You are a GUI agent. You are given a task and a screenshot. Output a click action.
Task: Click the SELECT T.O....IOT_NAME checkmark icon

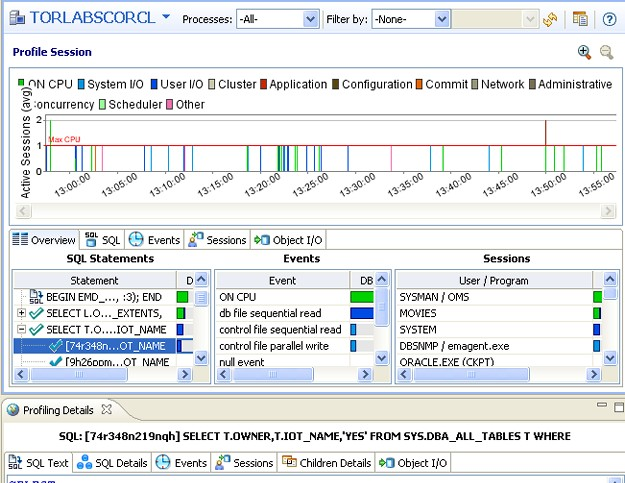(x=36, y=330)
